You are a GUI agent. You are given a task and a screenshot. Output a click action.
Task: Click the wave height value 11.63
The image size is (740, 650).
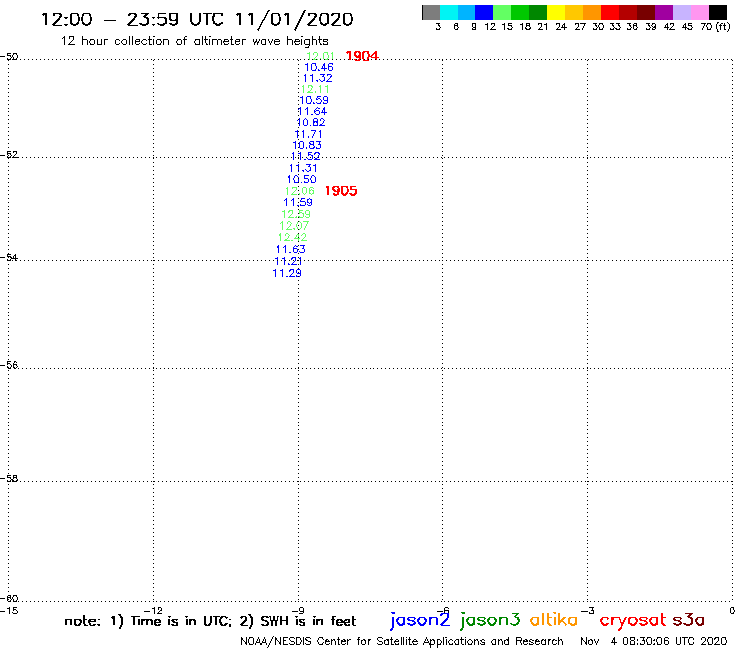click(291, 249)
